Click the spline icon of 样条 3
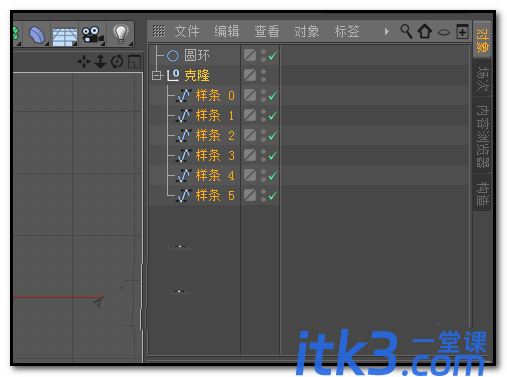This screenshot has width=507, height=377. point(184,156)
